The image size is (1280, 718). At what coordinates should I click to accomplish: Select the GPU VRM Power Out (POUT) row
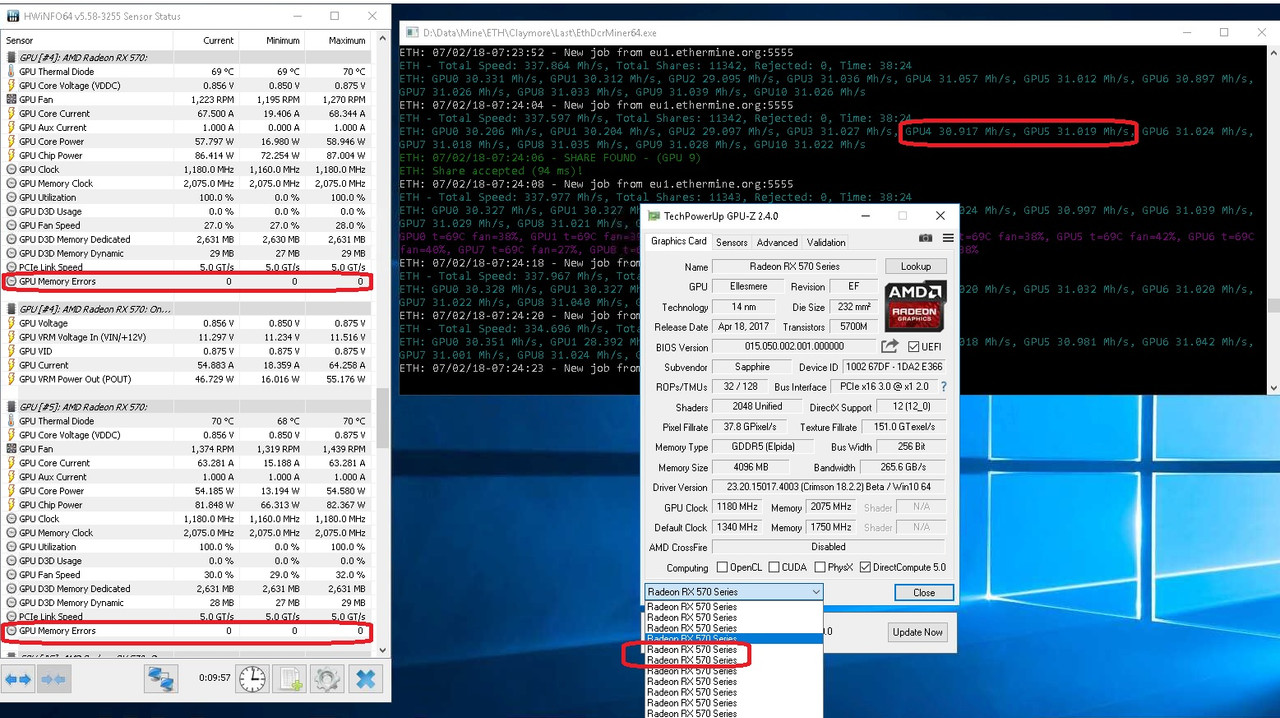click(x=188, y=379)
